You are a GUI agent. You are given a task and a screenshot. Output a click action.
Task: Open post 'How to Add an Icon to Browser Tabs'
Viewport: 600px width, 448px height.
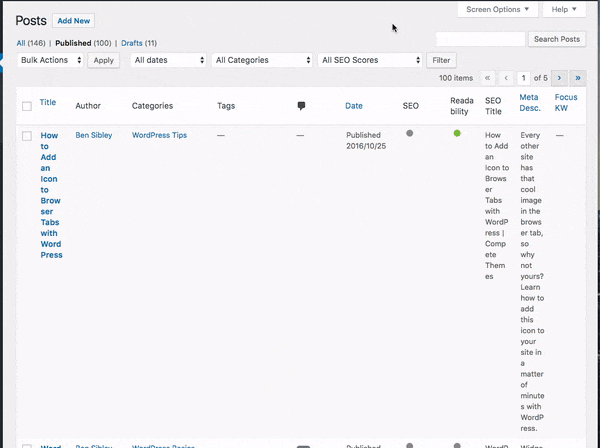pyautogui.click(x=51, y=195)
